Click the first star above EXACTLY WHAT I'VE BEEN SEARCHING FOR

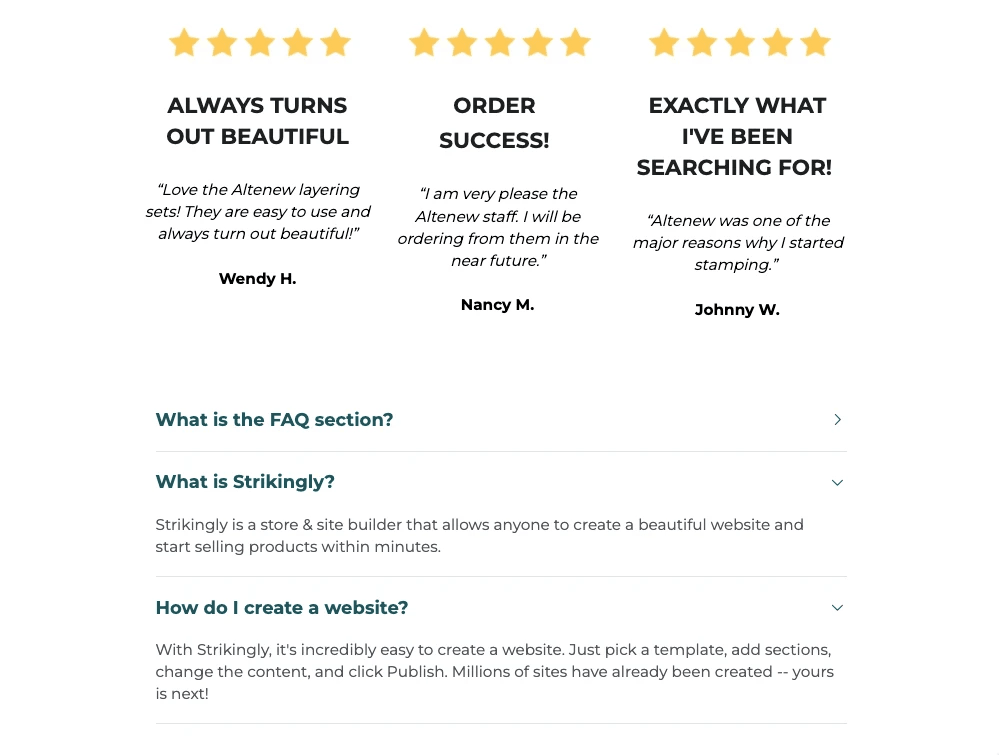pyautogui.click(x=663, y=42)
